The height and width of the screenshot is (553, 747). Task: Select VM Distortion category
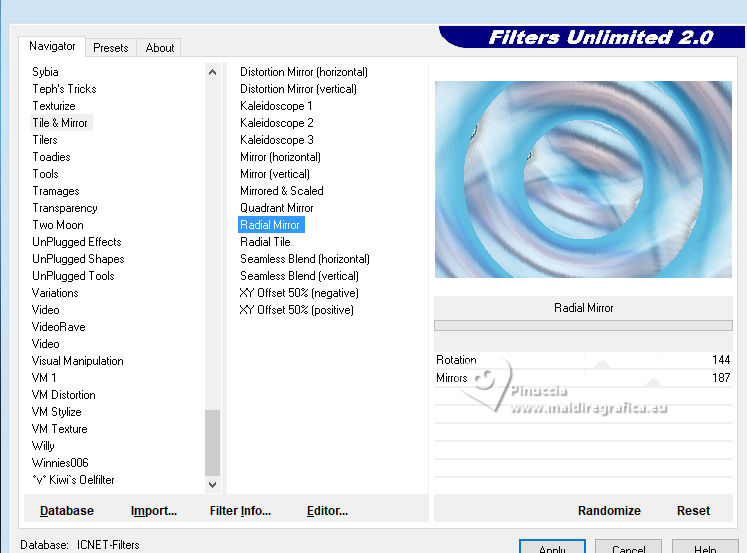pos(63,395)
